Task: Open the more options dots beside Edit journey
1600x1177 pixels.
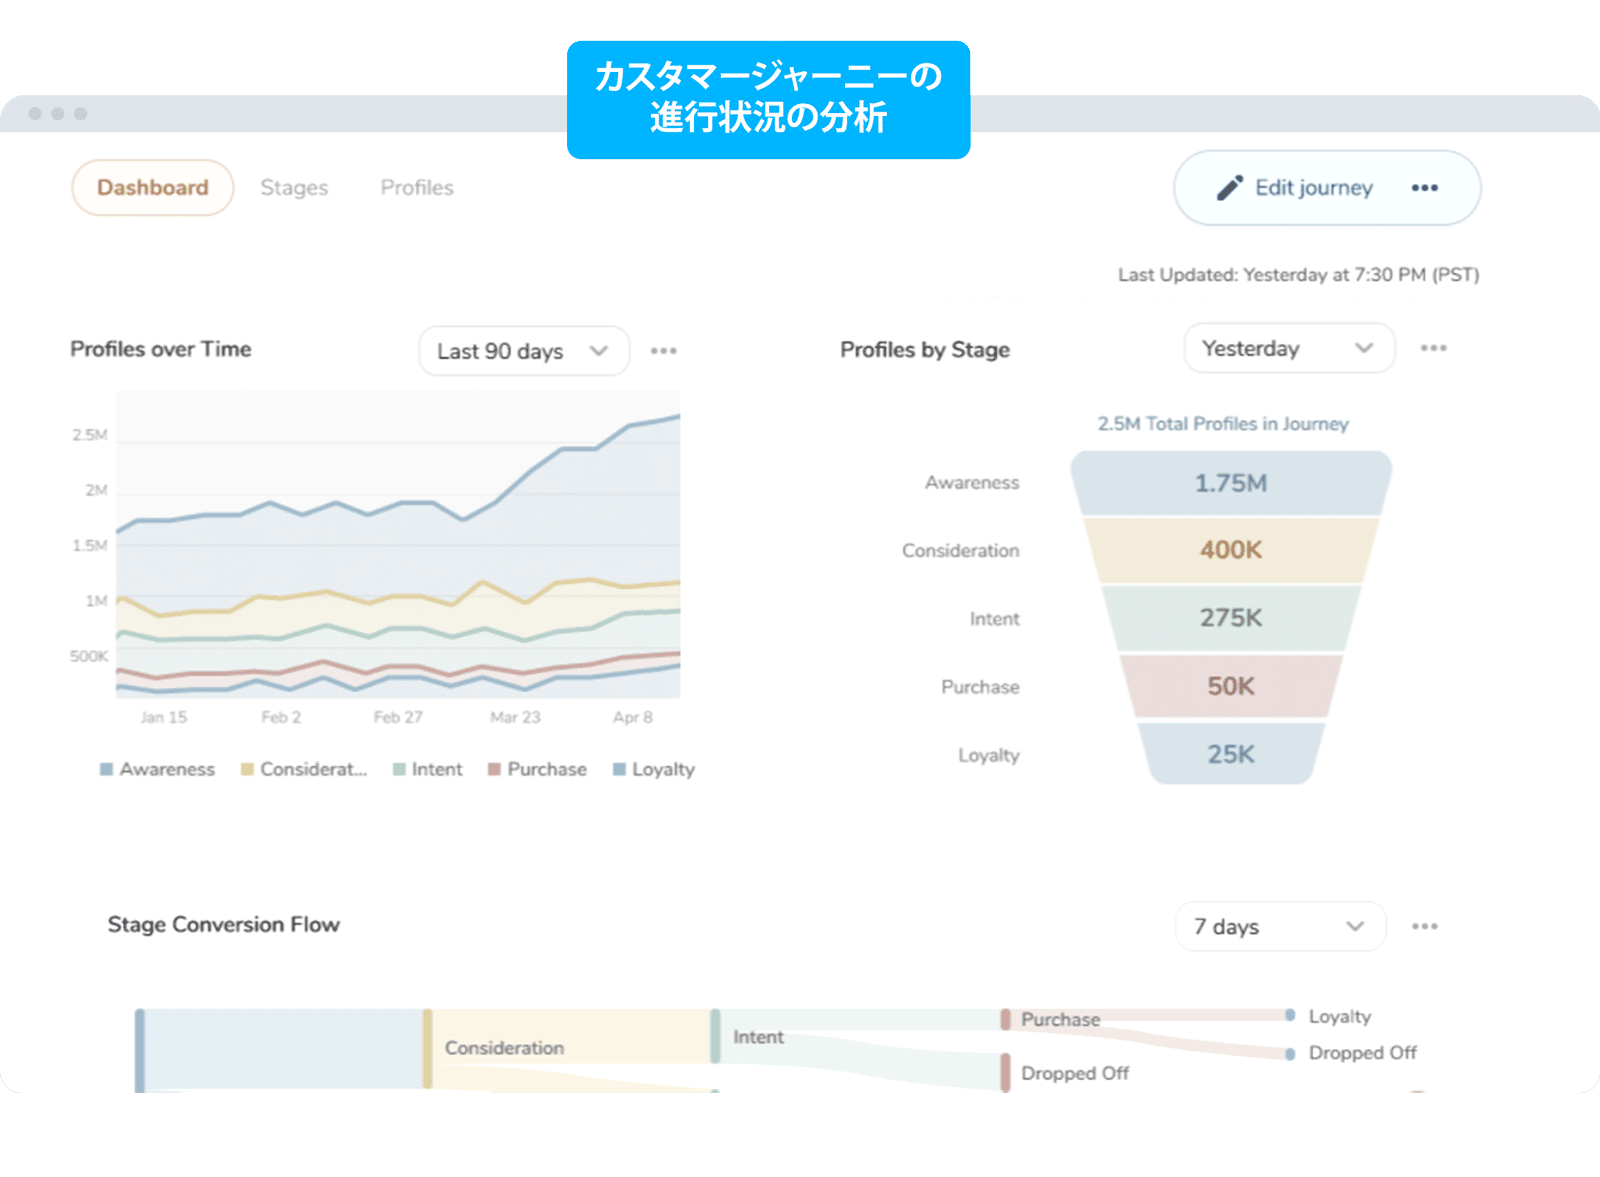Action: (x=1424, y=188)
